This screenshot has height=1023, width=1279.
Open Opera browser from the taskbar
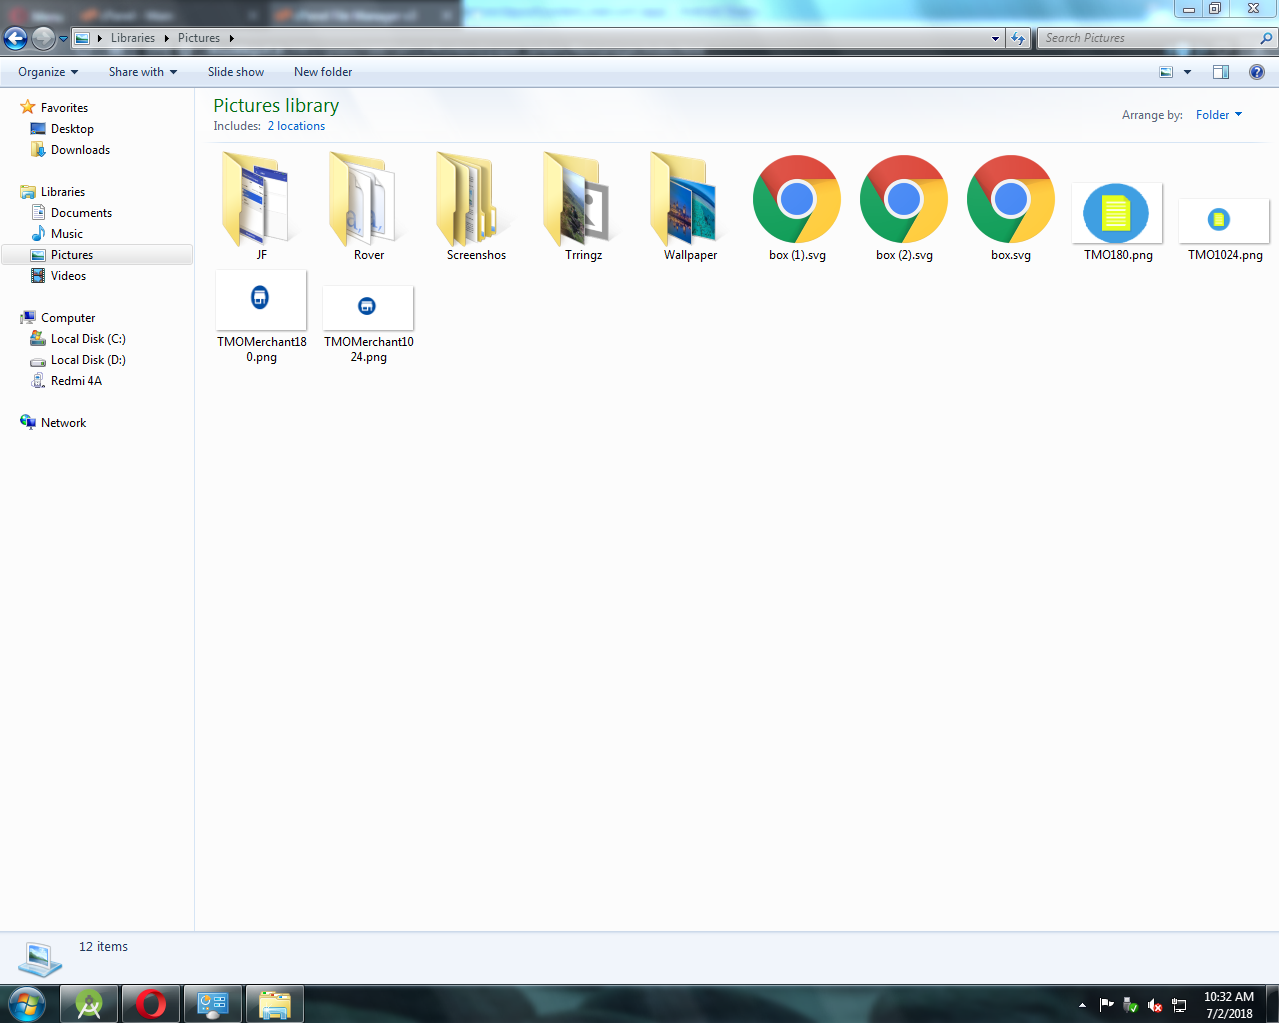pyautogui.click(x=151, y=1003)
